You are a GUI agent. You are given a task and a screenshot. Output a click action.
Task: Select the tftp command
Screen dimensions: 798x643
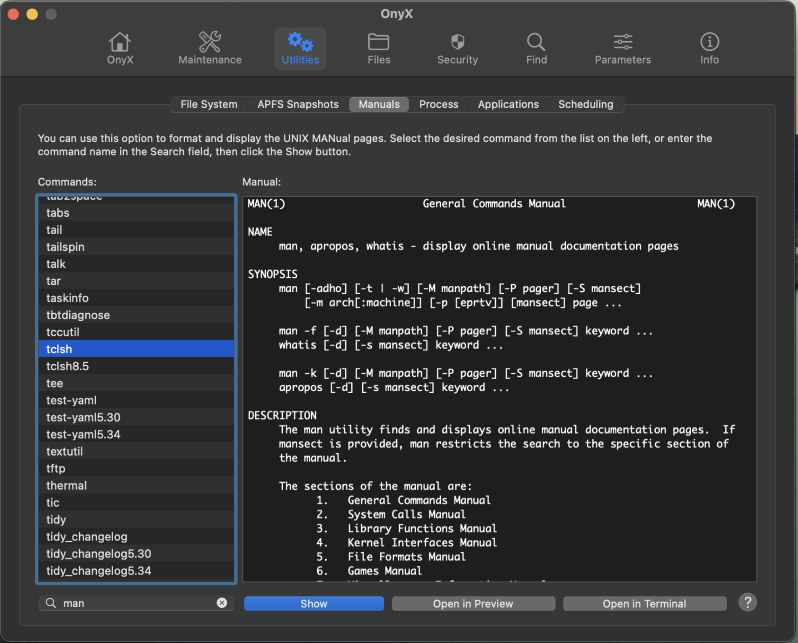pyautogui.click(x=136, y=468)
